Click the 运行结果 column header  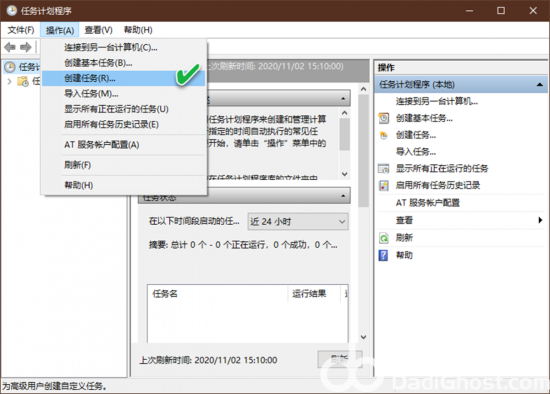click(314, 294)
